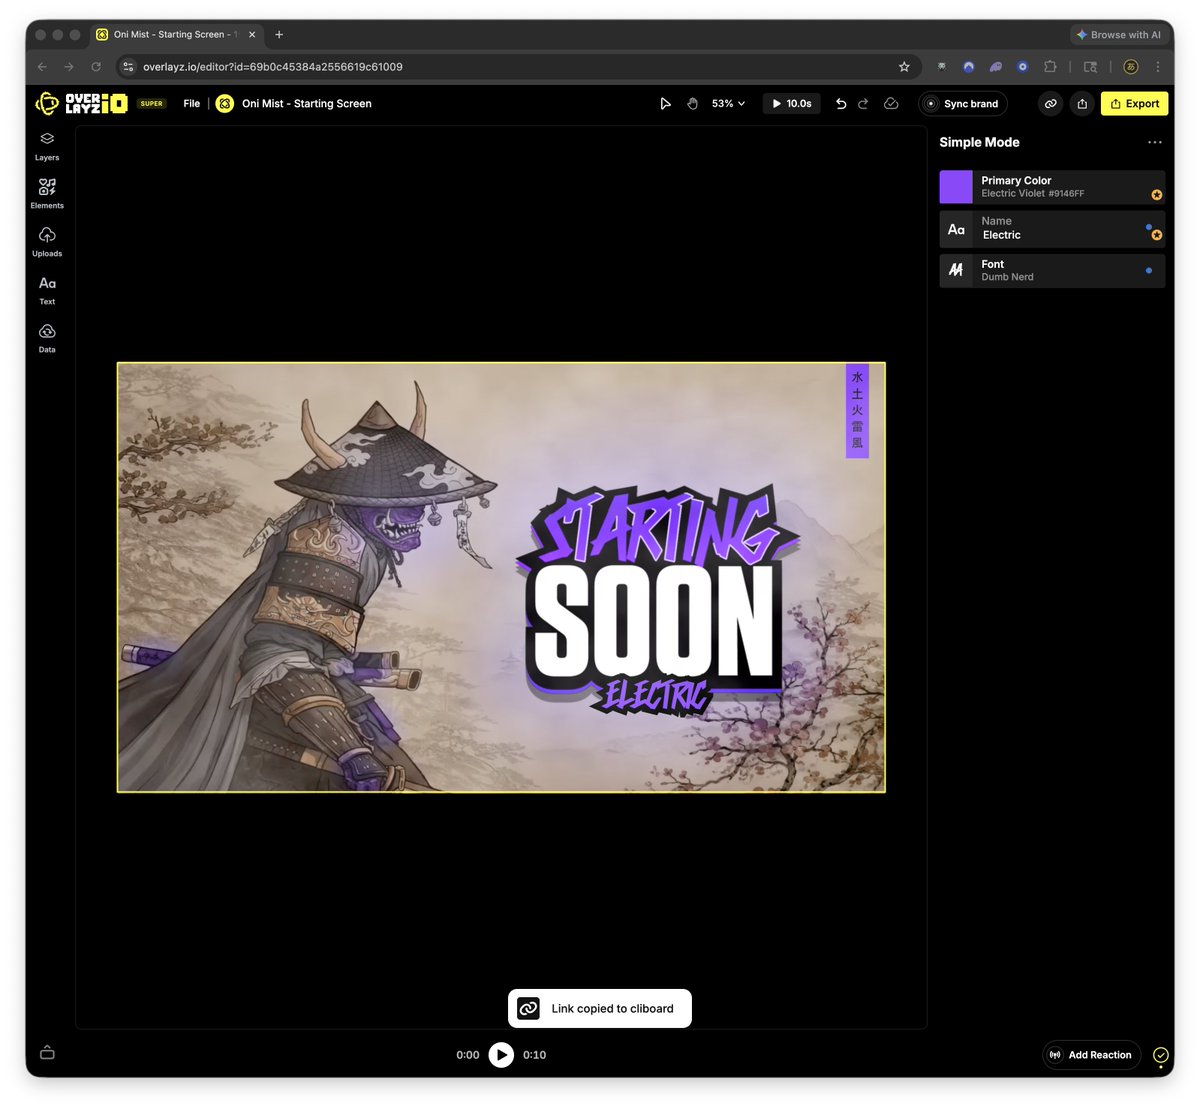Viewport: 1200px width, 1109px height.
Task: Close the Oni Mist browser tab
Action: click(x=252, y=34)
